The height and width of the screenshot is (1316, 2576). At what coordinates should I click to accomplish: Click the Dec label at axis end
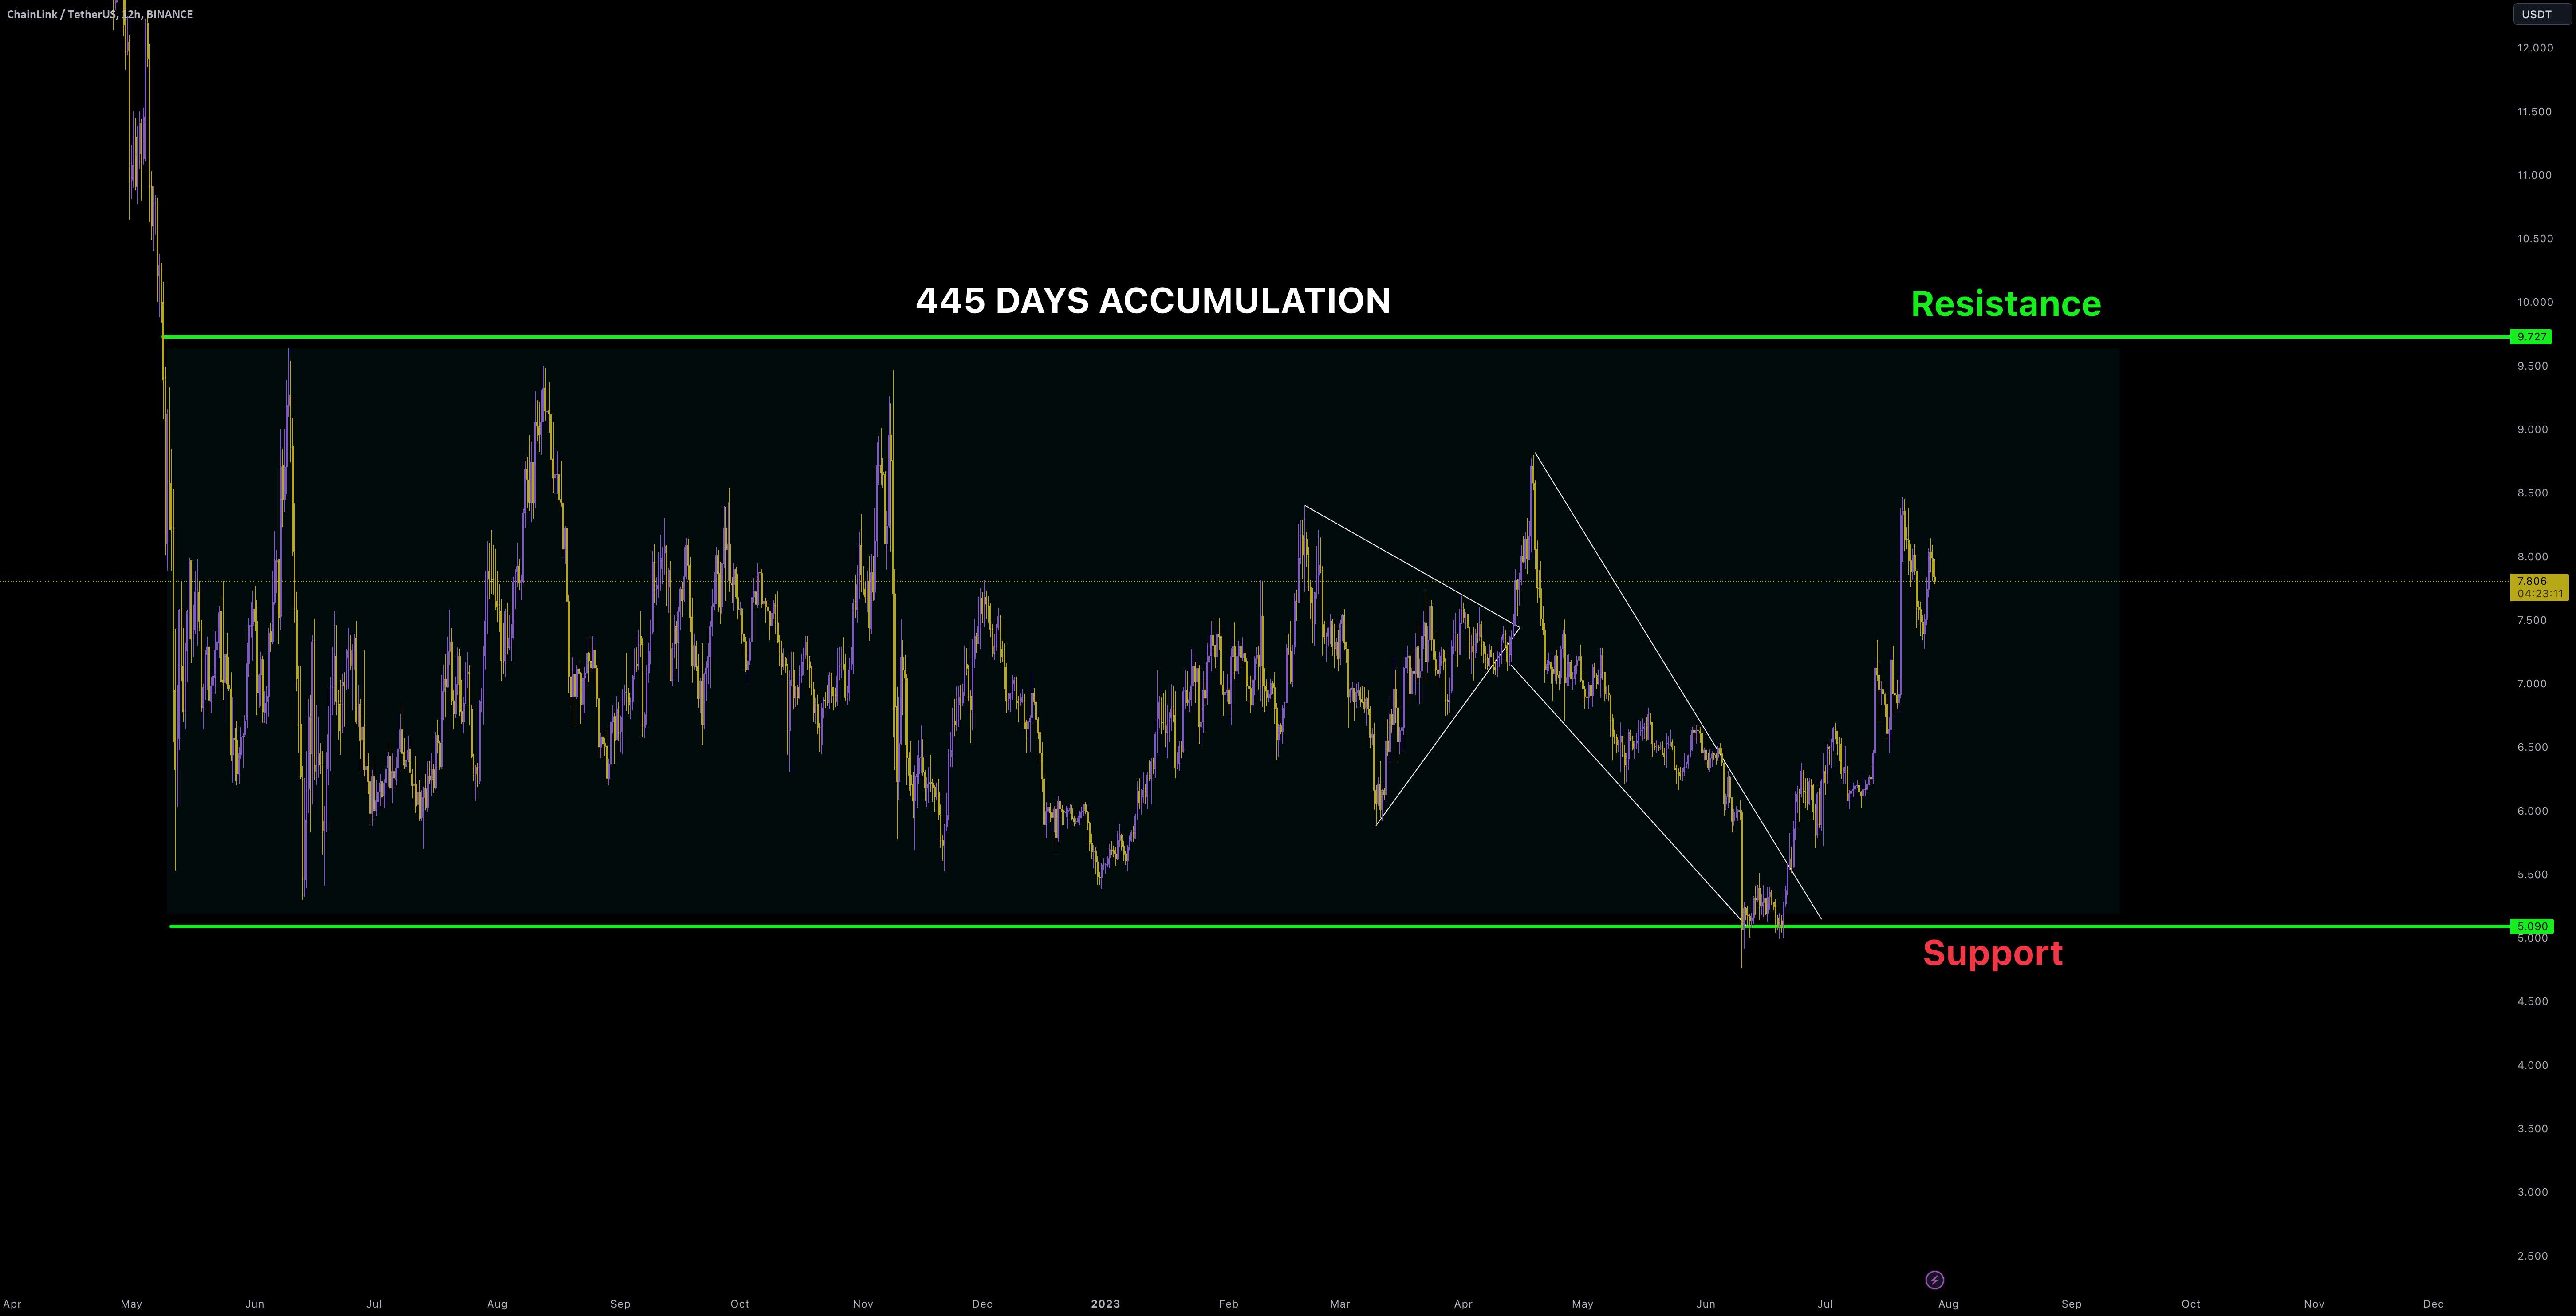(x=2433, y=1304)
